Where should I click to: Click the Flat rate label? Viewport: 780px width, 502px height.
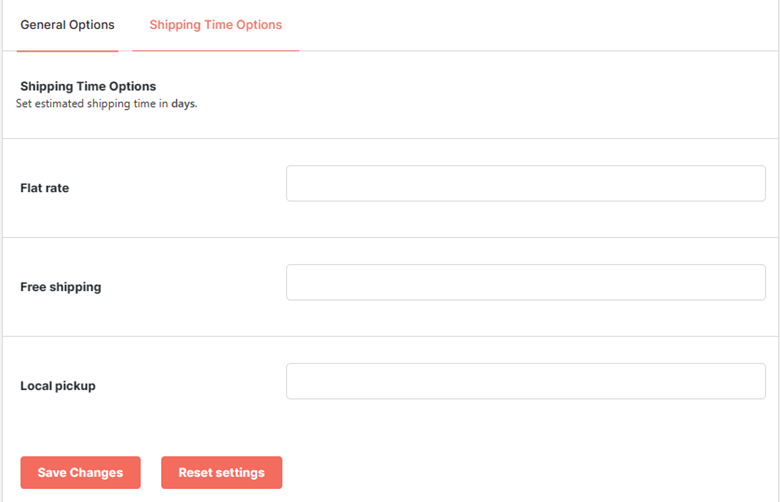pos(45,188)
